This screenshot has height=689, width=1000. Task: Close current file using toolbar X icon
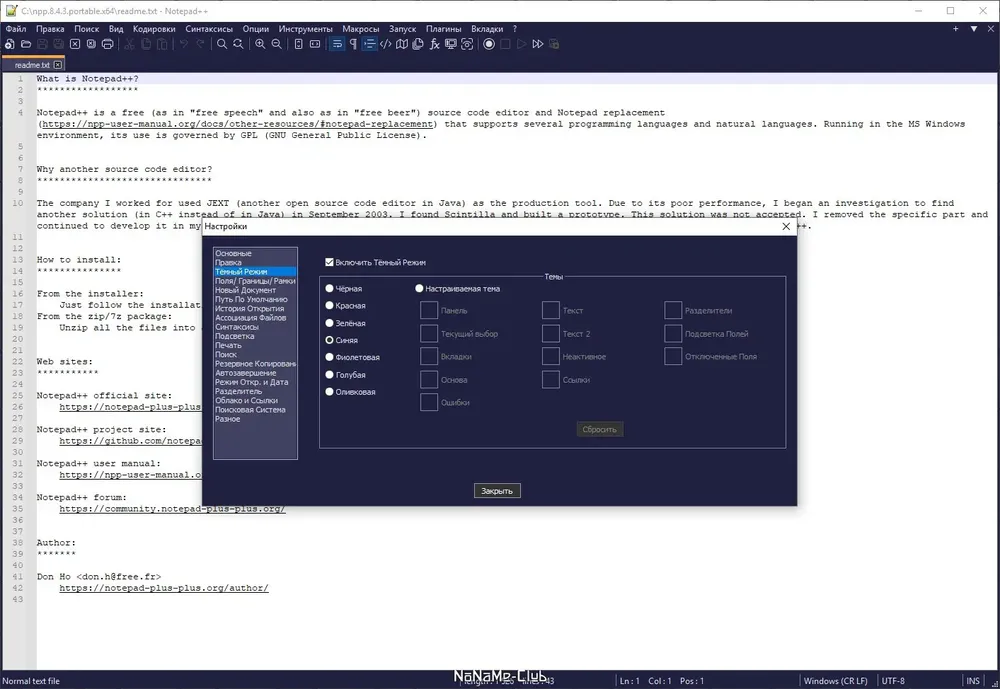(75, 44)
